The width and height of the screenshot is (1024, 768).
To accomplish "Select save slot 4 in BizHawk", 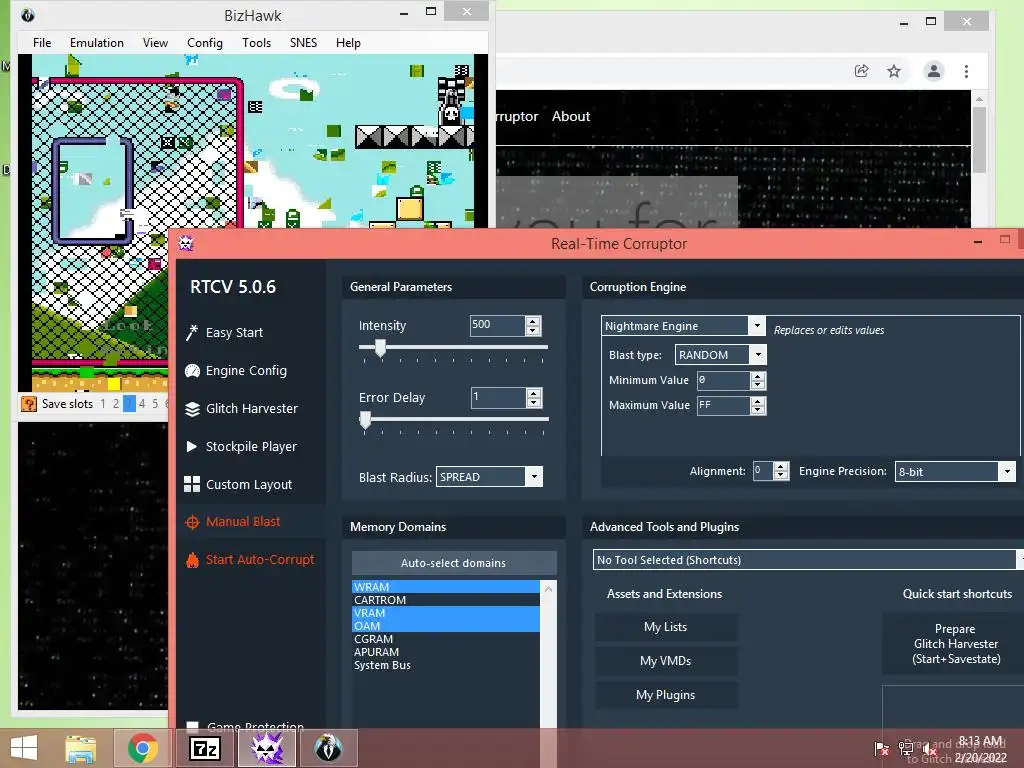I will (142, 404).
